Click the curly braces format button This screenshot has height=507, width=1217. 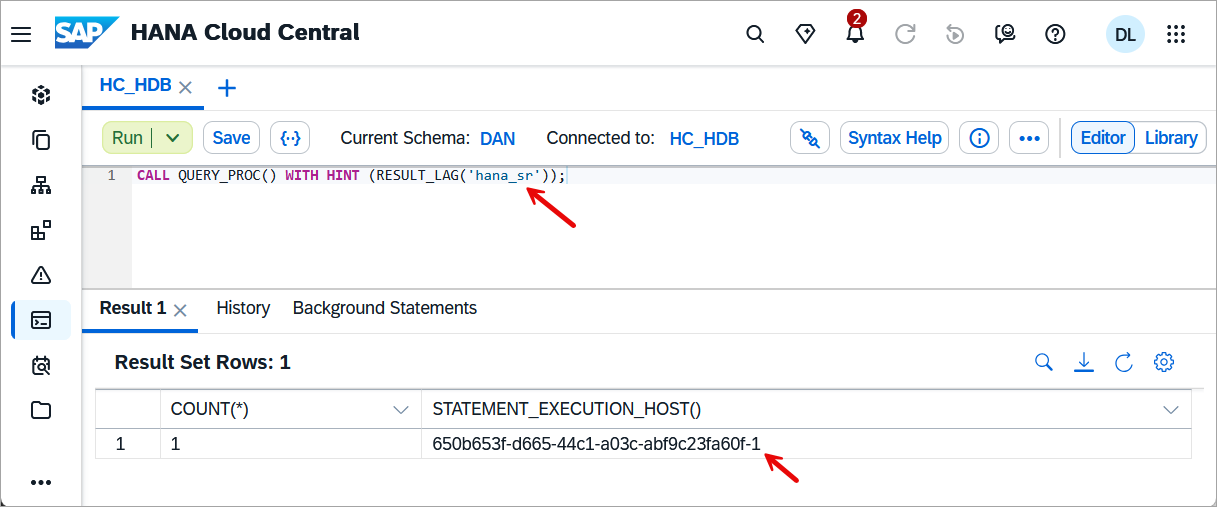[x=290, y=138]
